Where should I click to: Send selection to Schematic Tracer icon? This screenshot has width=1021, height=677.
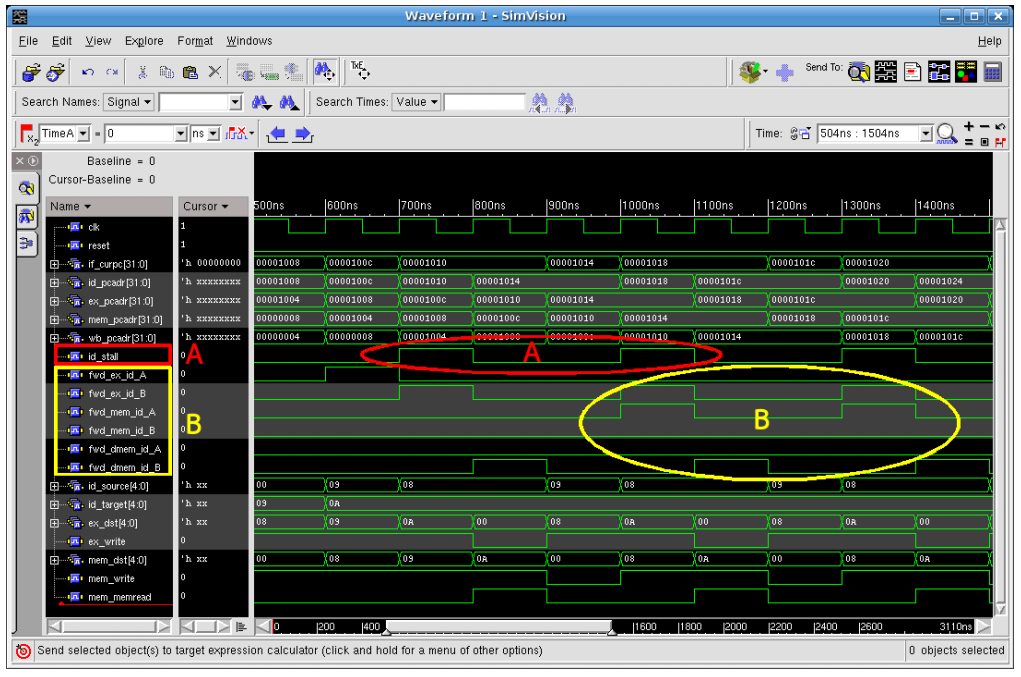[x=940, y=72]
